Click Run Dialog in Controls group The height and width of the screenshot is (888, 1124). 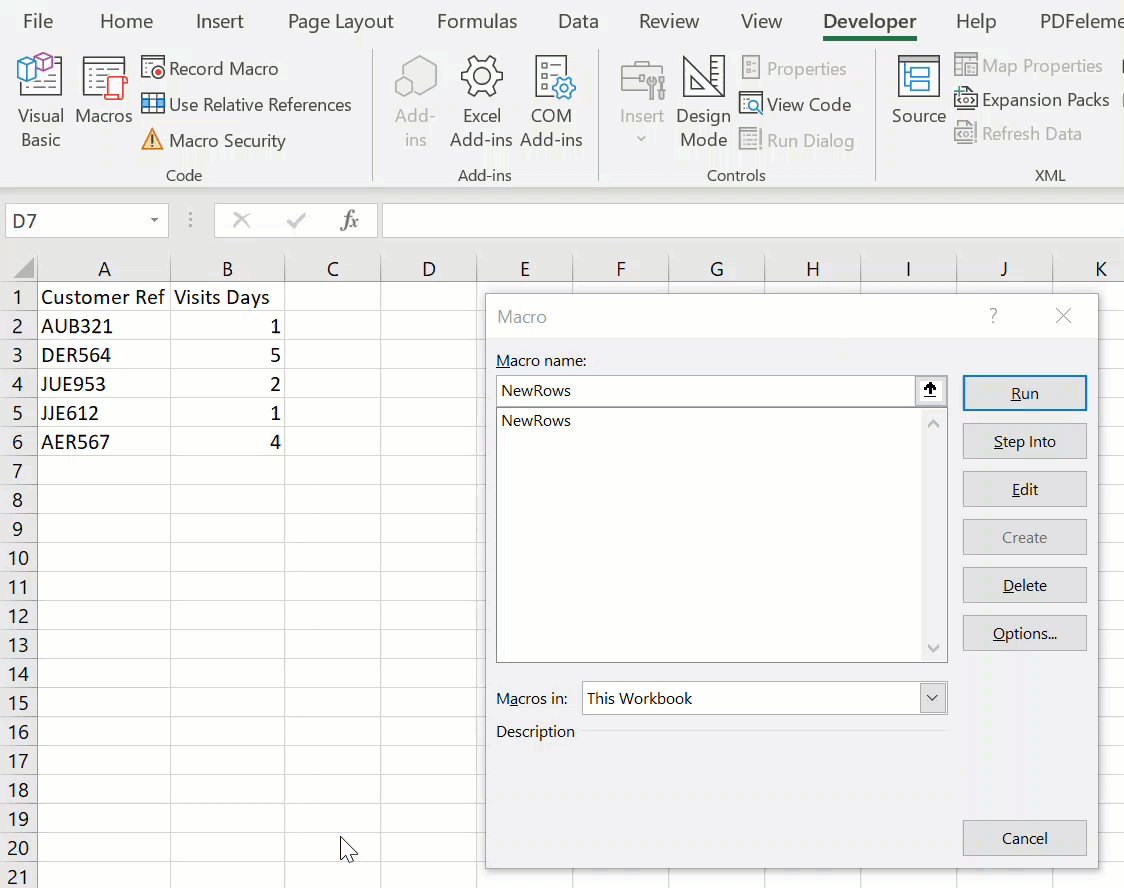coord(796,140)
